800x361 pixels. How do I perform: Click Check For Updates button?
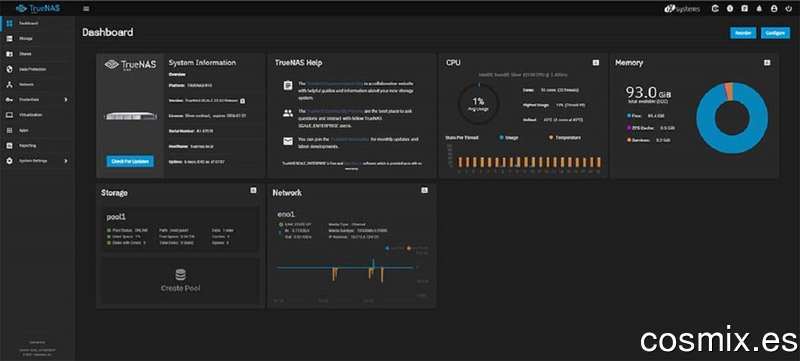(x=130, y=161)
